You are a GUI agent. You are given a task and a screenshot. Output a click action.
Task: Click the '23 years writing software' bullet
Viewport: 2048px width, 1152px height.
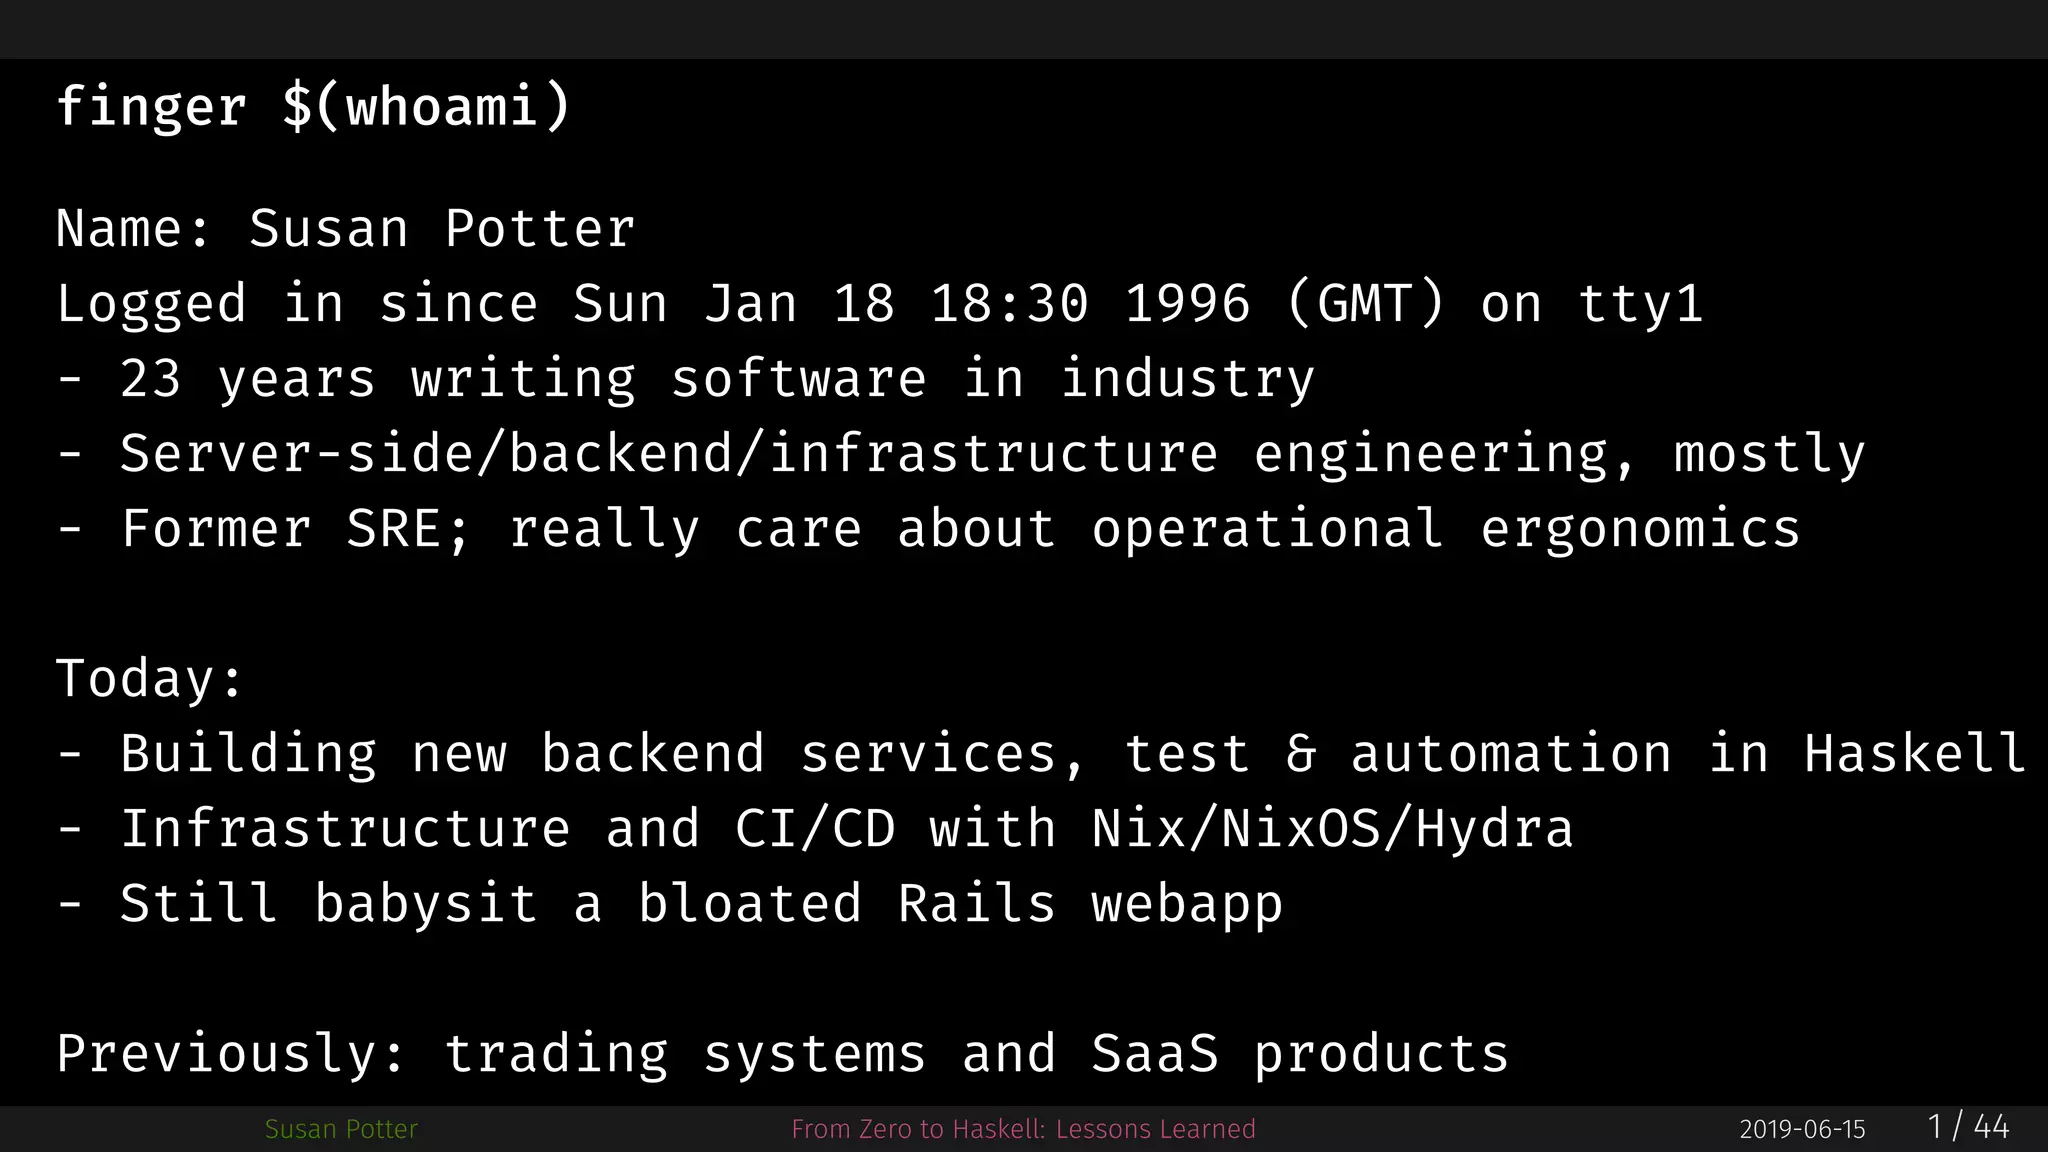coord(686,379)
